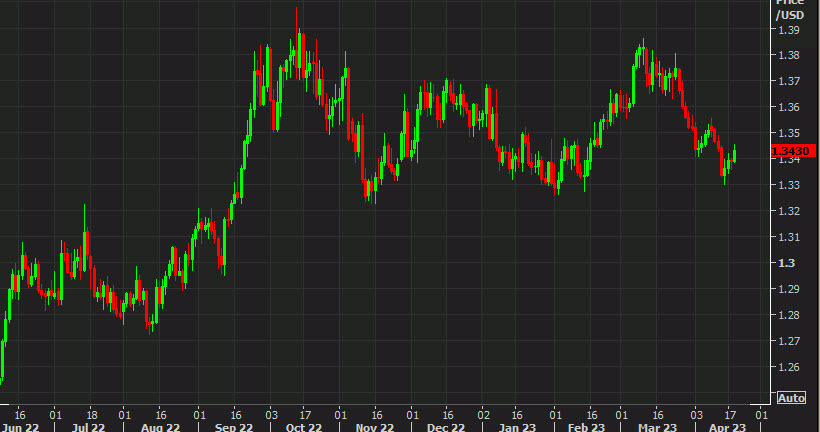Click the 18 date tick in Jul 22

(x=92, y=415)
